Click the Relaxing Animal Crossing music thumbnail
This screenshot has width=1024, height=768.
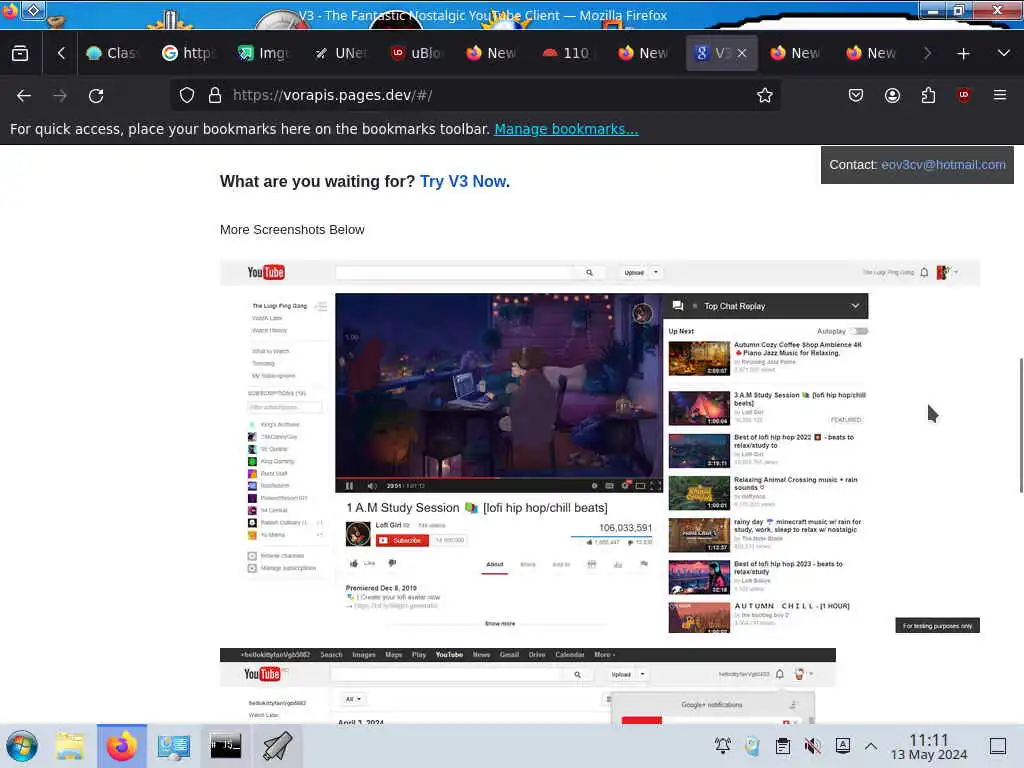[699, 493]
